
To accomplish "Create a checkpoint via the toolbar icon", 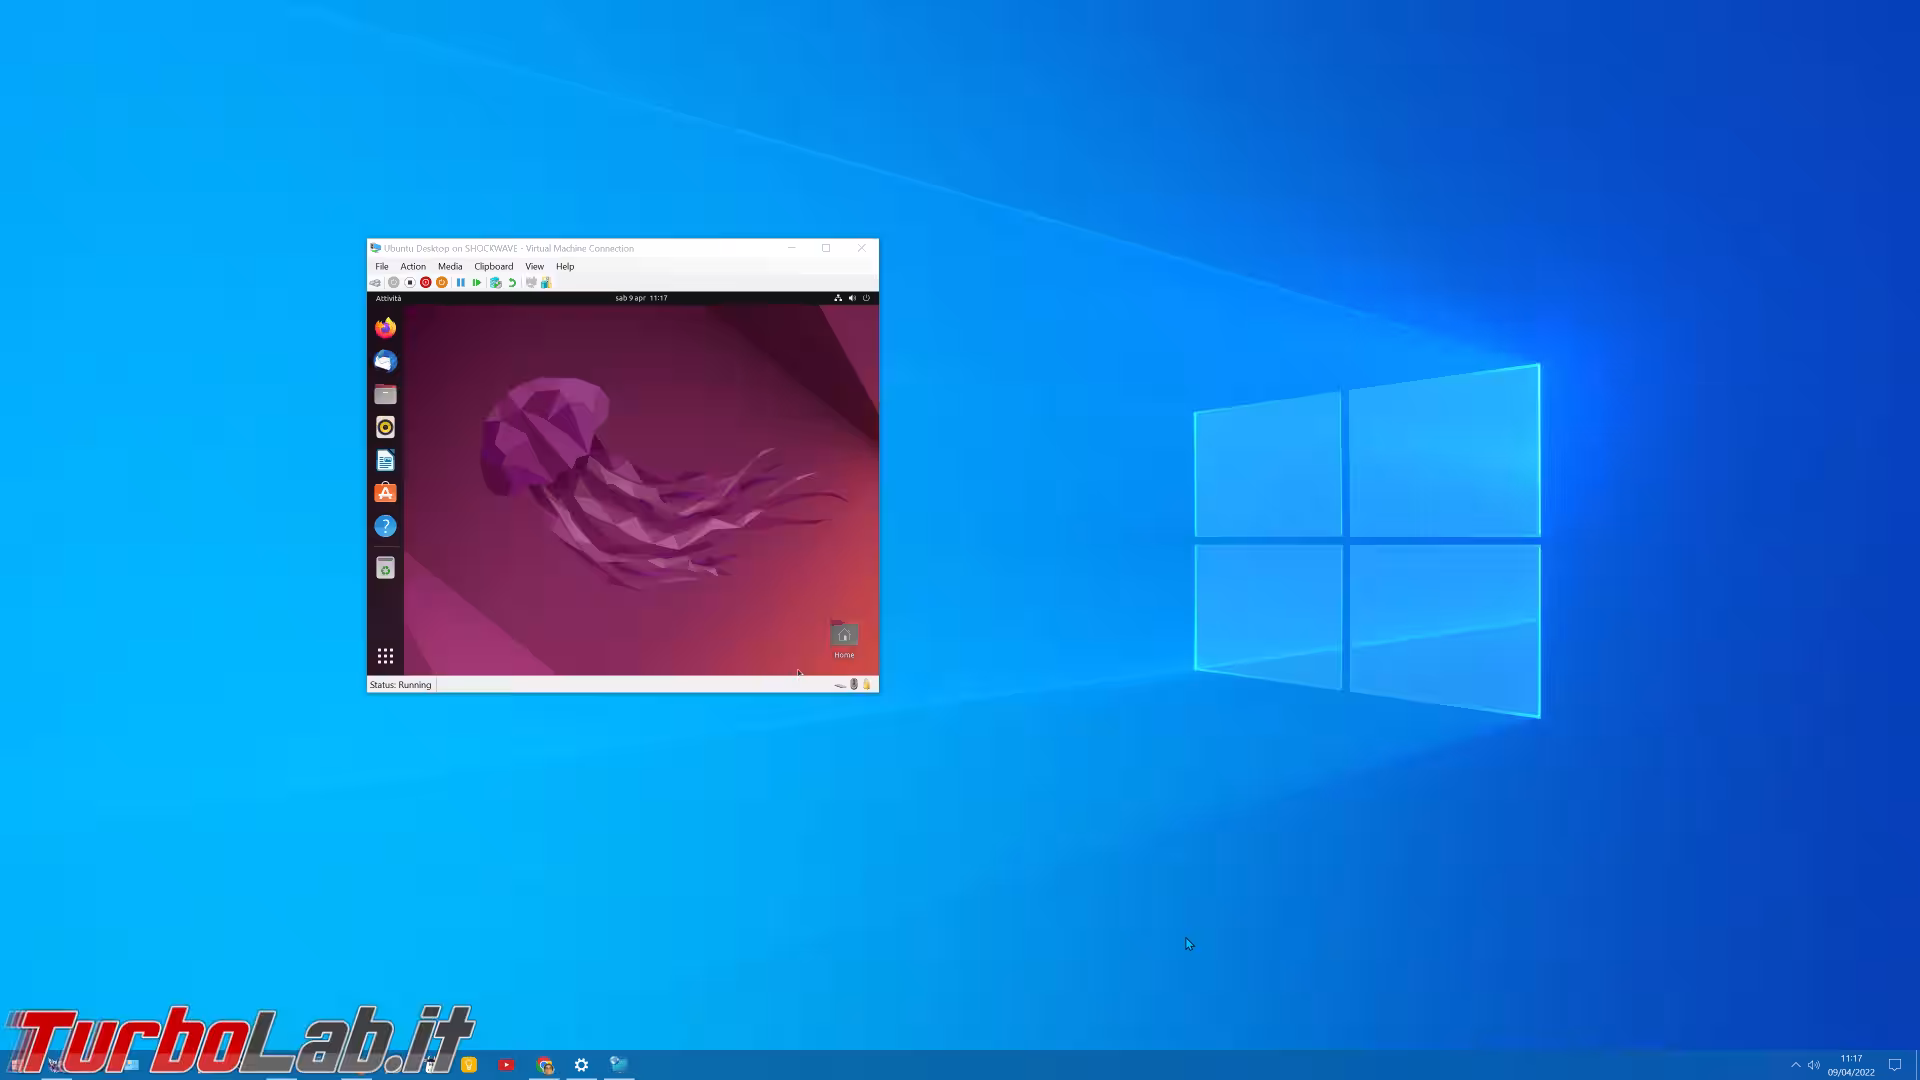I will 495,283.
